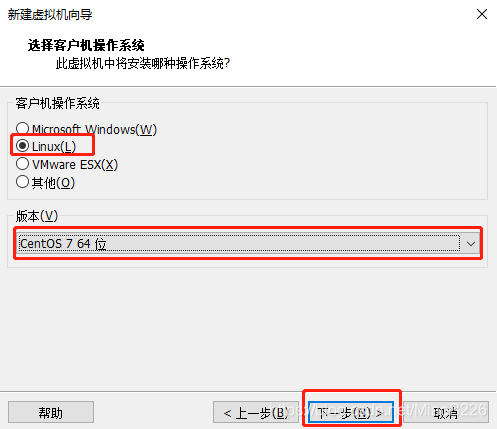
Task: Click the Microsoft Windows(W) label text
Action: point(94,129)
